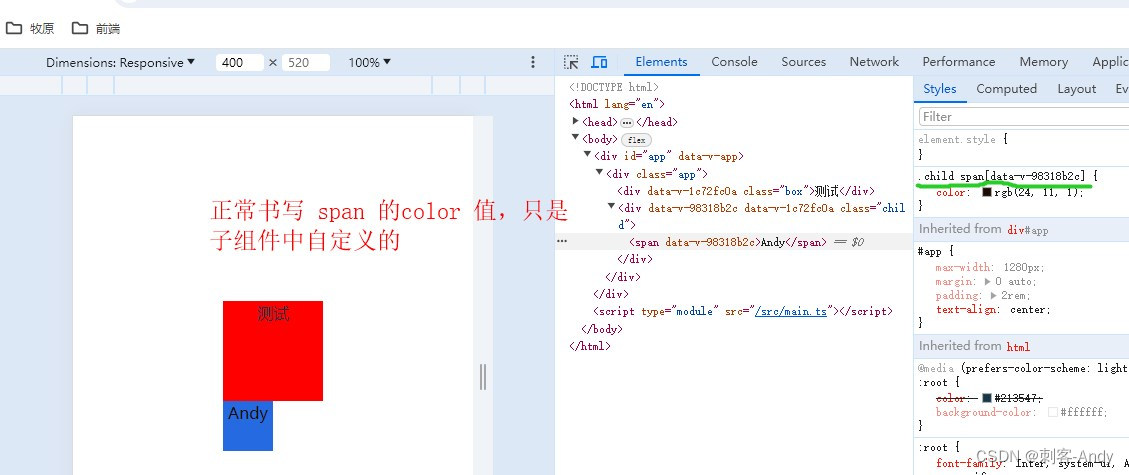Click the Filter styles input
This screenshot has height=475, width=1129.
(x=1024, y=117)
